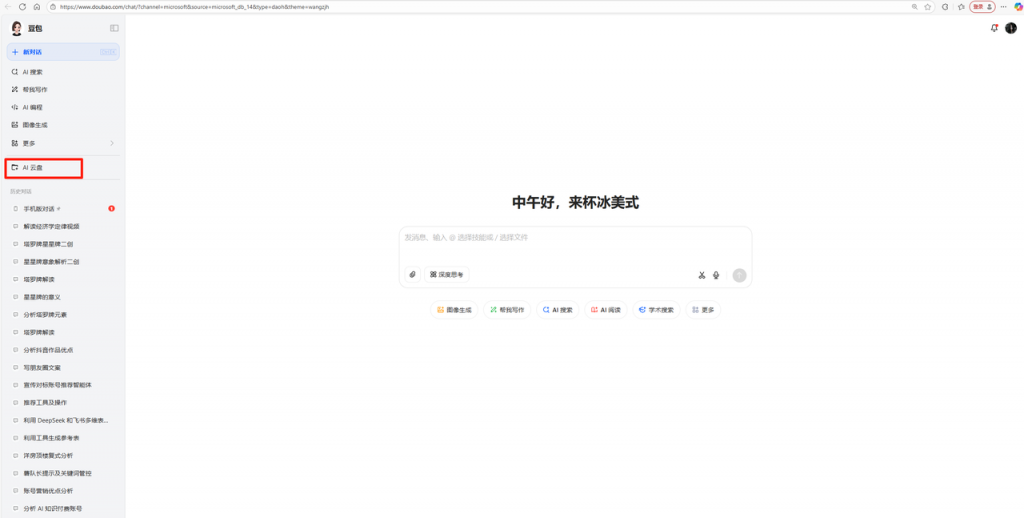1024x518 pixels.
Task: Start a new chat with 新对话
Action: tap(63, 52)
